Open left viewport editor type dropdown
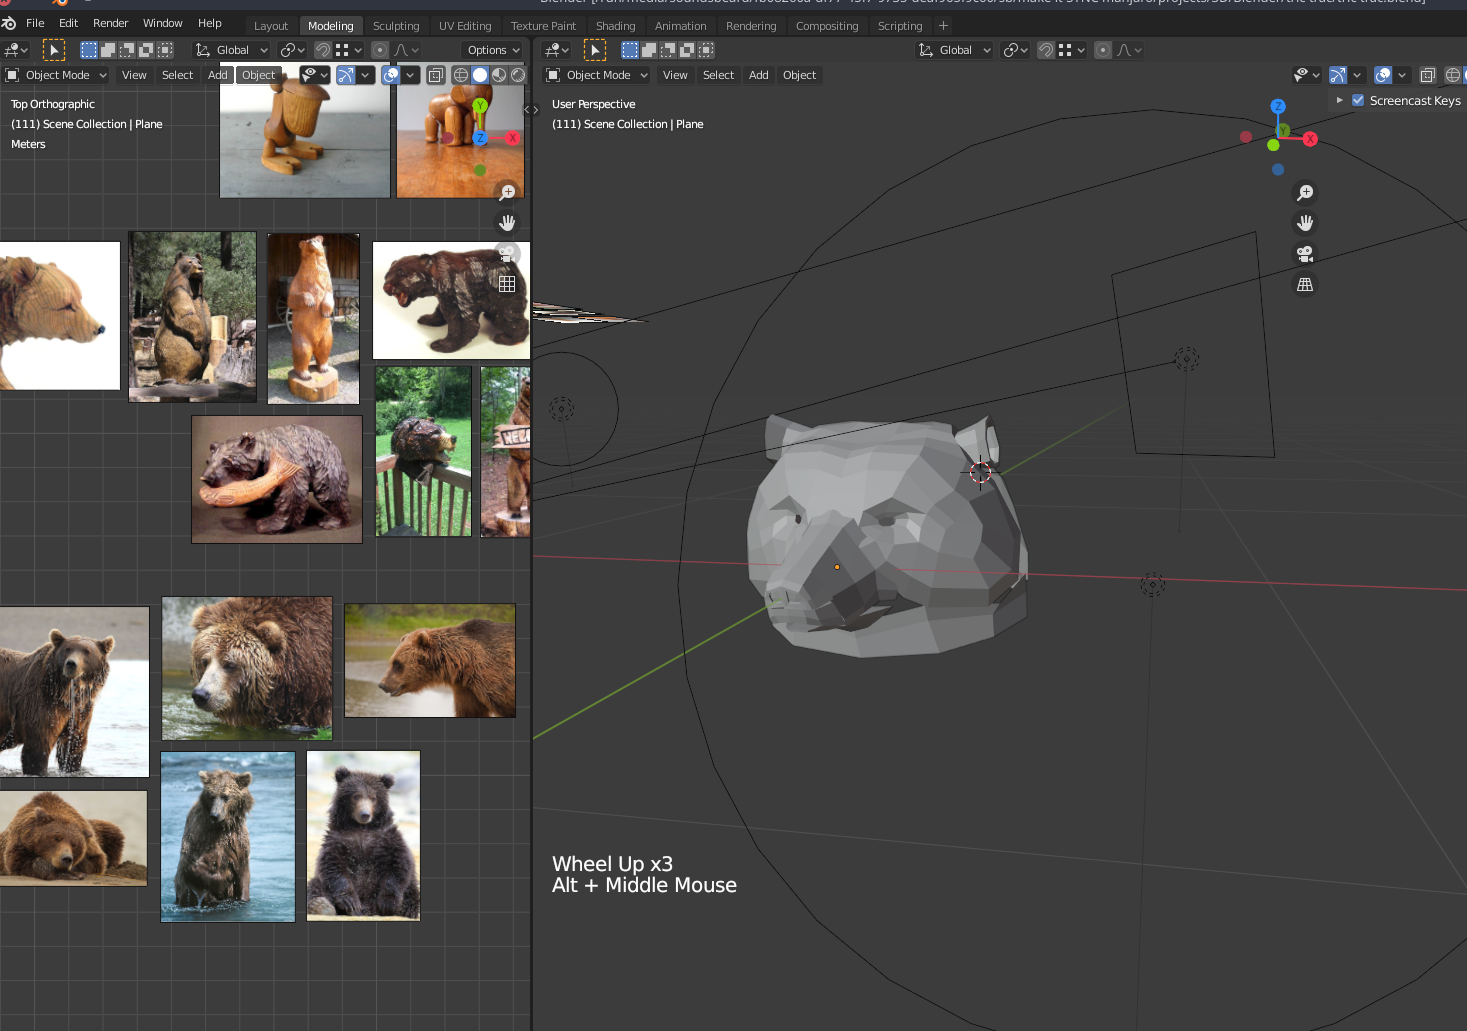 point(16,50)
